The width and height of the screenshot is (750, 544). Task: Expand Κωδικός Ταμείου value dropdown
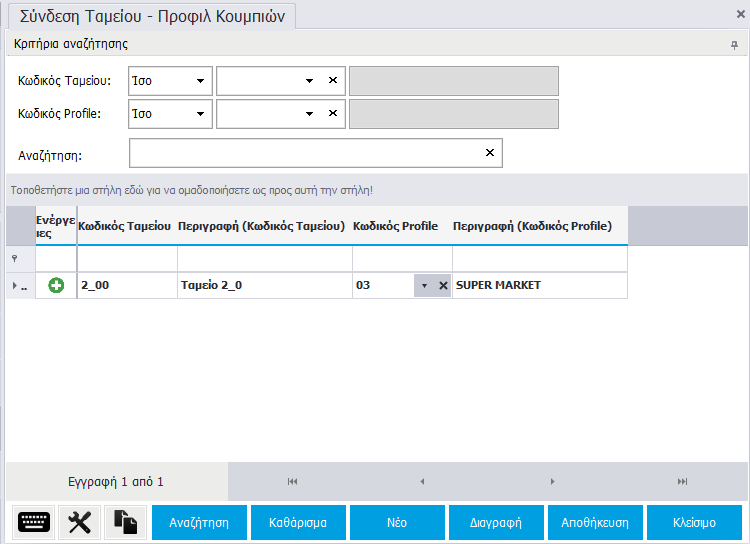pyautogui.click(x=309, y=81)
